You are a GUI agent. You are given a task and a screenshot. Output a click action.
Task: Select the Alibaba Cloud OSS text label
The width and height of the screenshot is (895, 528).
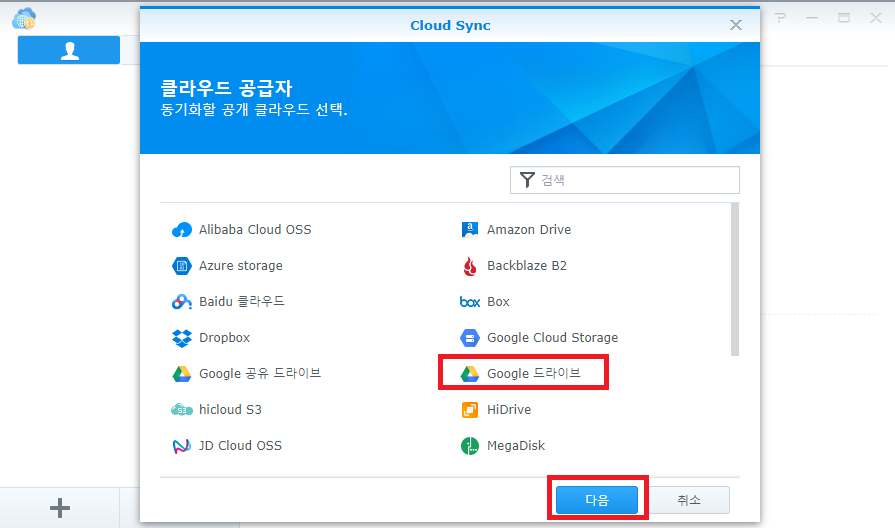click(255, 229)
